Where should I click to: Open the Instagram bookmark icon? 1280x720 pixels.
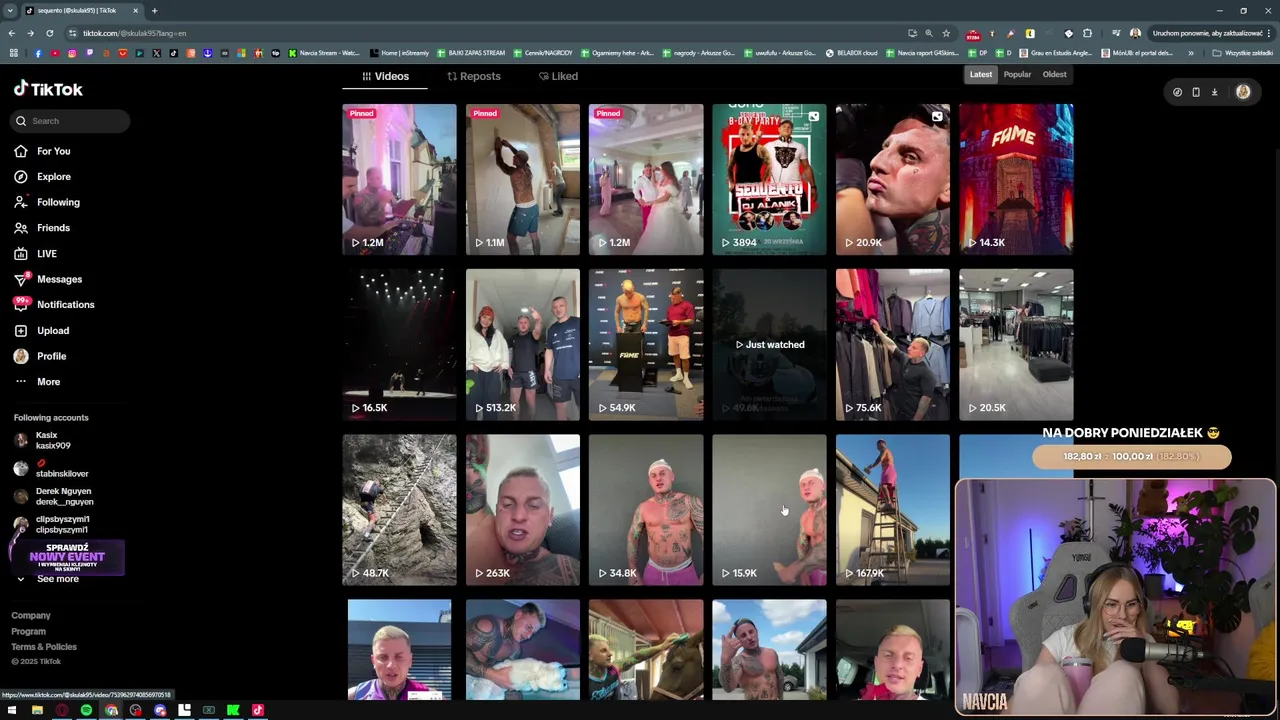pyautogui.click(x=72, y=53)
